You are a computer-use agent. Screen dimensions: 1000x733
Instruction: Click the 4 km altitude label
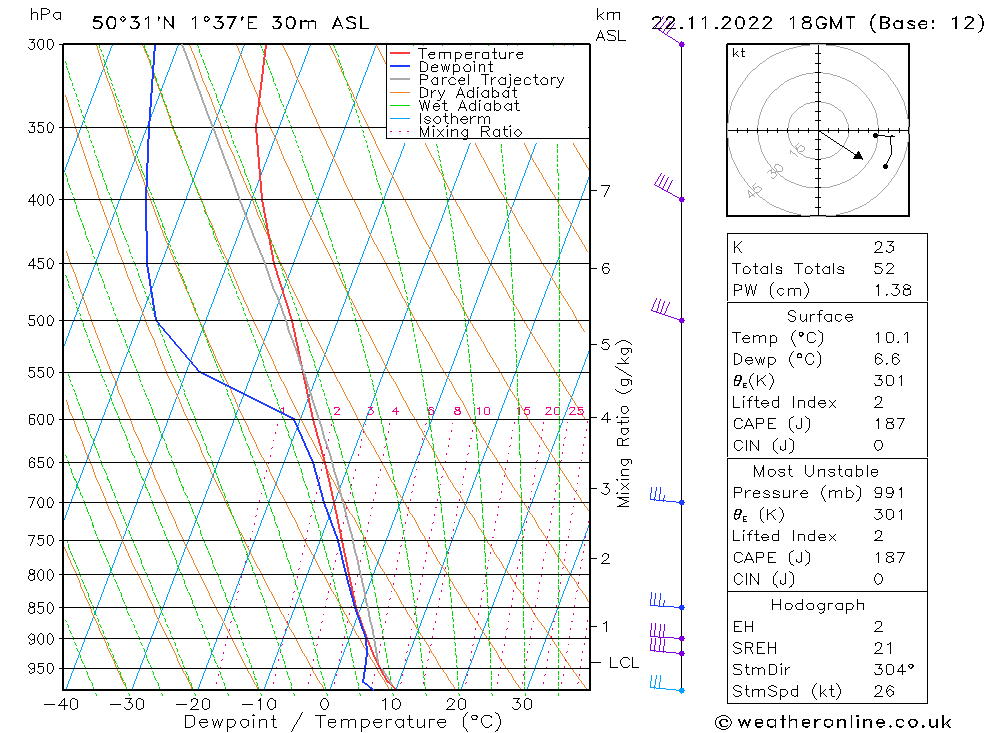[606, 418]
